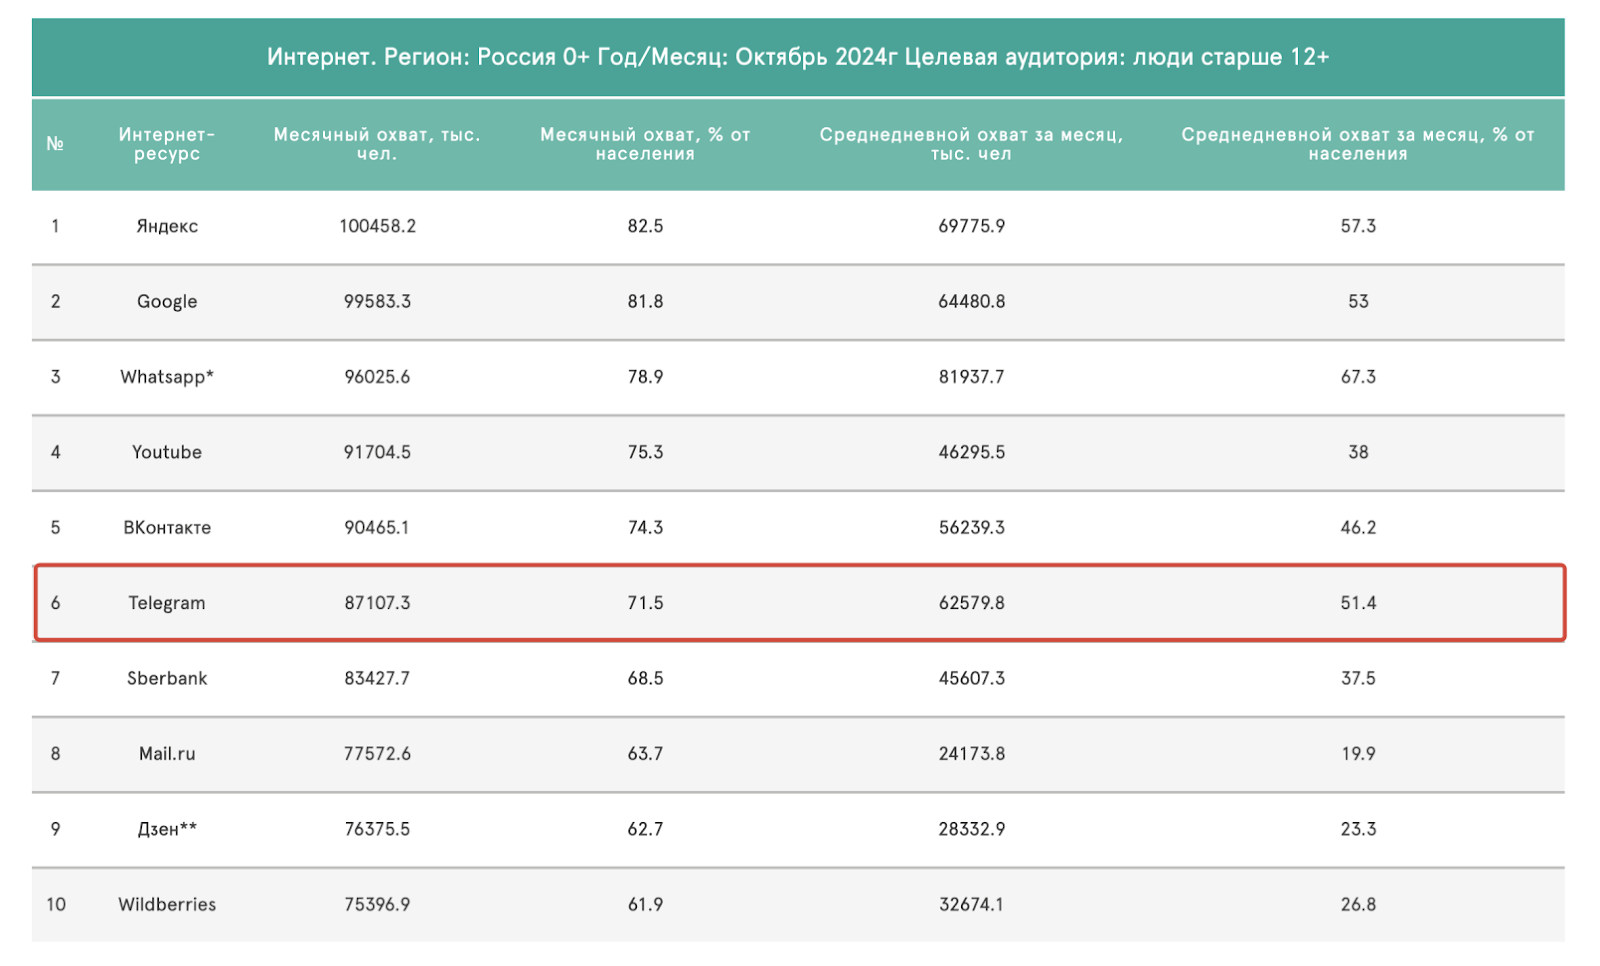The image size is (1600, 966).
Task: Select the Дзен** resource name
Action: 167,829
